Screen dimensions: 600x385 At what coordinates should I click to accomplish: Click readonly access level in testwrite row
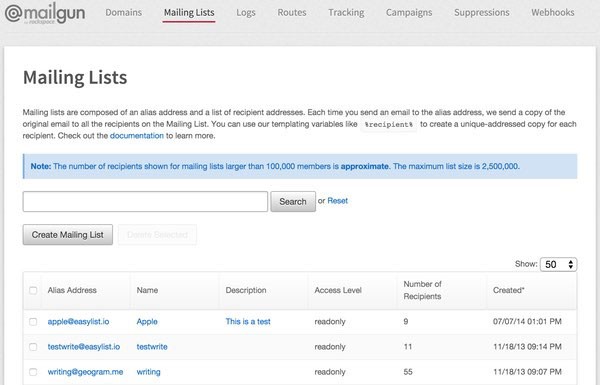330,347
